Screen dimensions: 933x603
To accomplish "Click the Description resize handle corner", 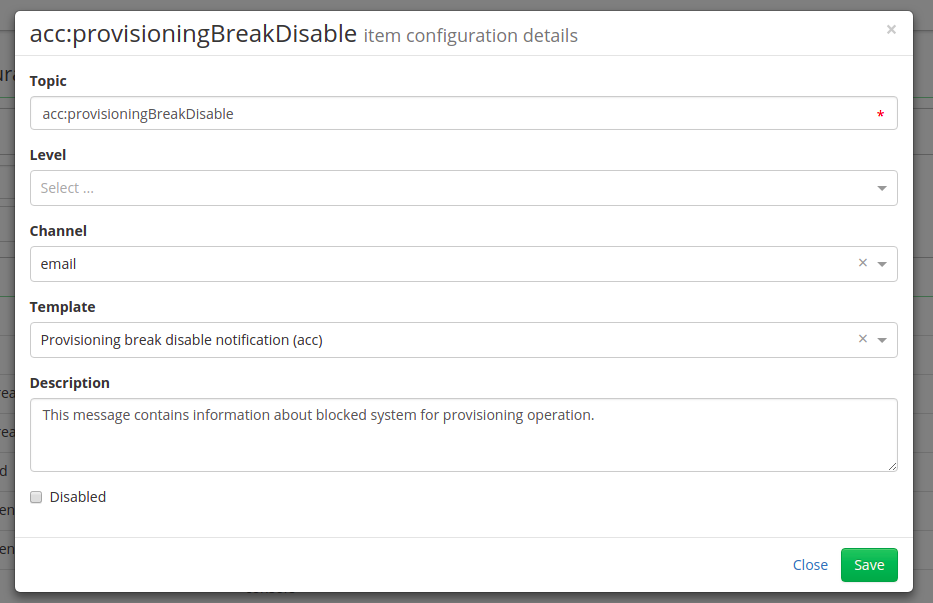I will click(x=893, y=467).
